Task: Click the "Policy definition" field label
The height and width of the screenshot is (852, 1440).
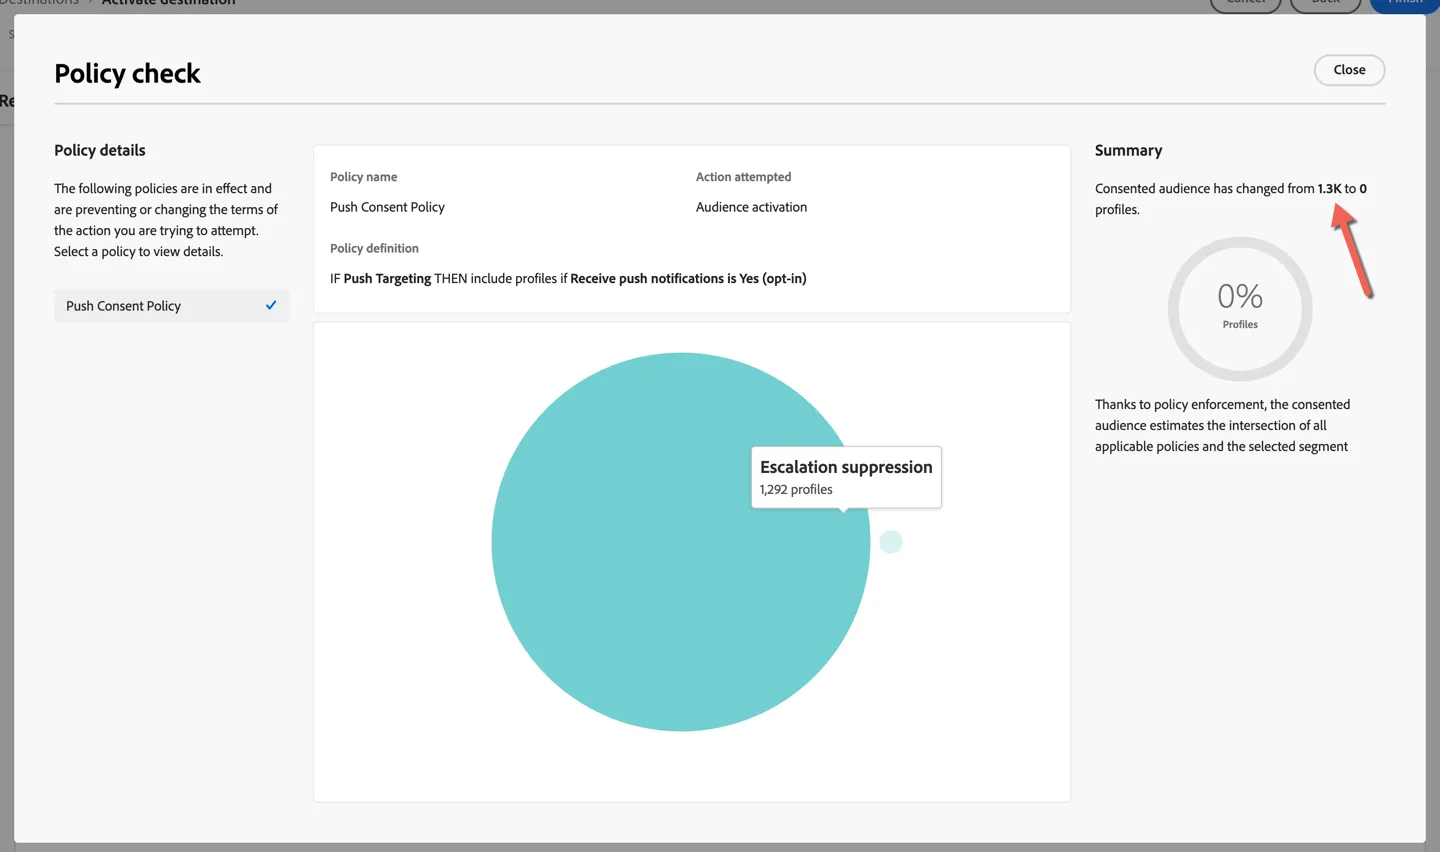Action: pos(374,248)
